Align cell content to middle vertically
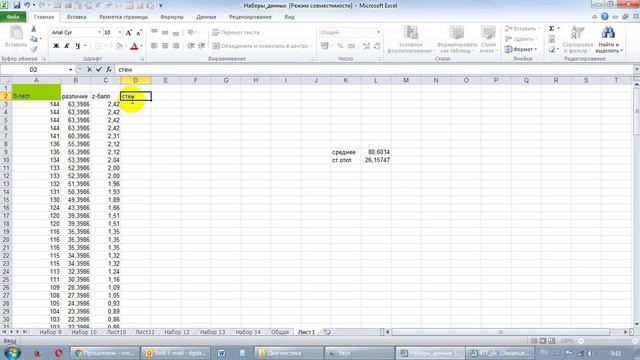This screenshot has height=360, width=640. click(165, 32)
